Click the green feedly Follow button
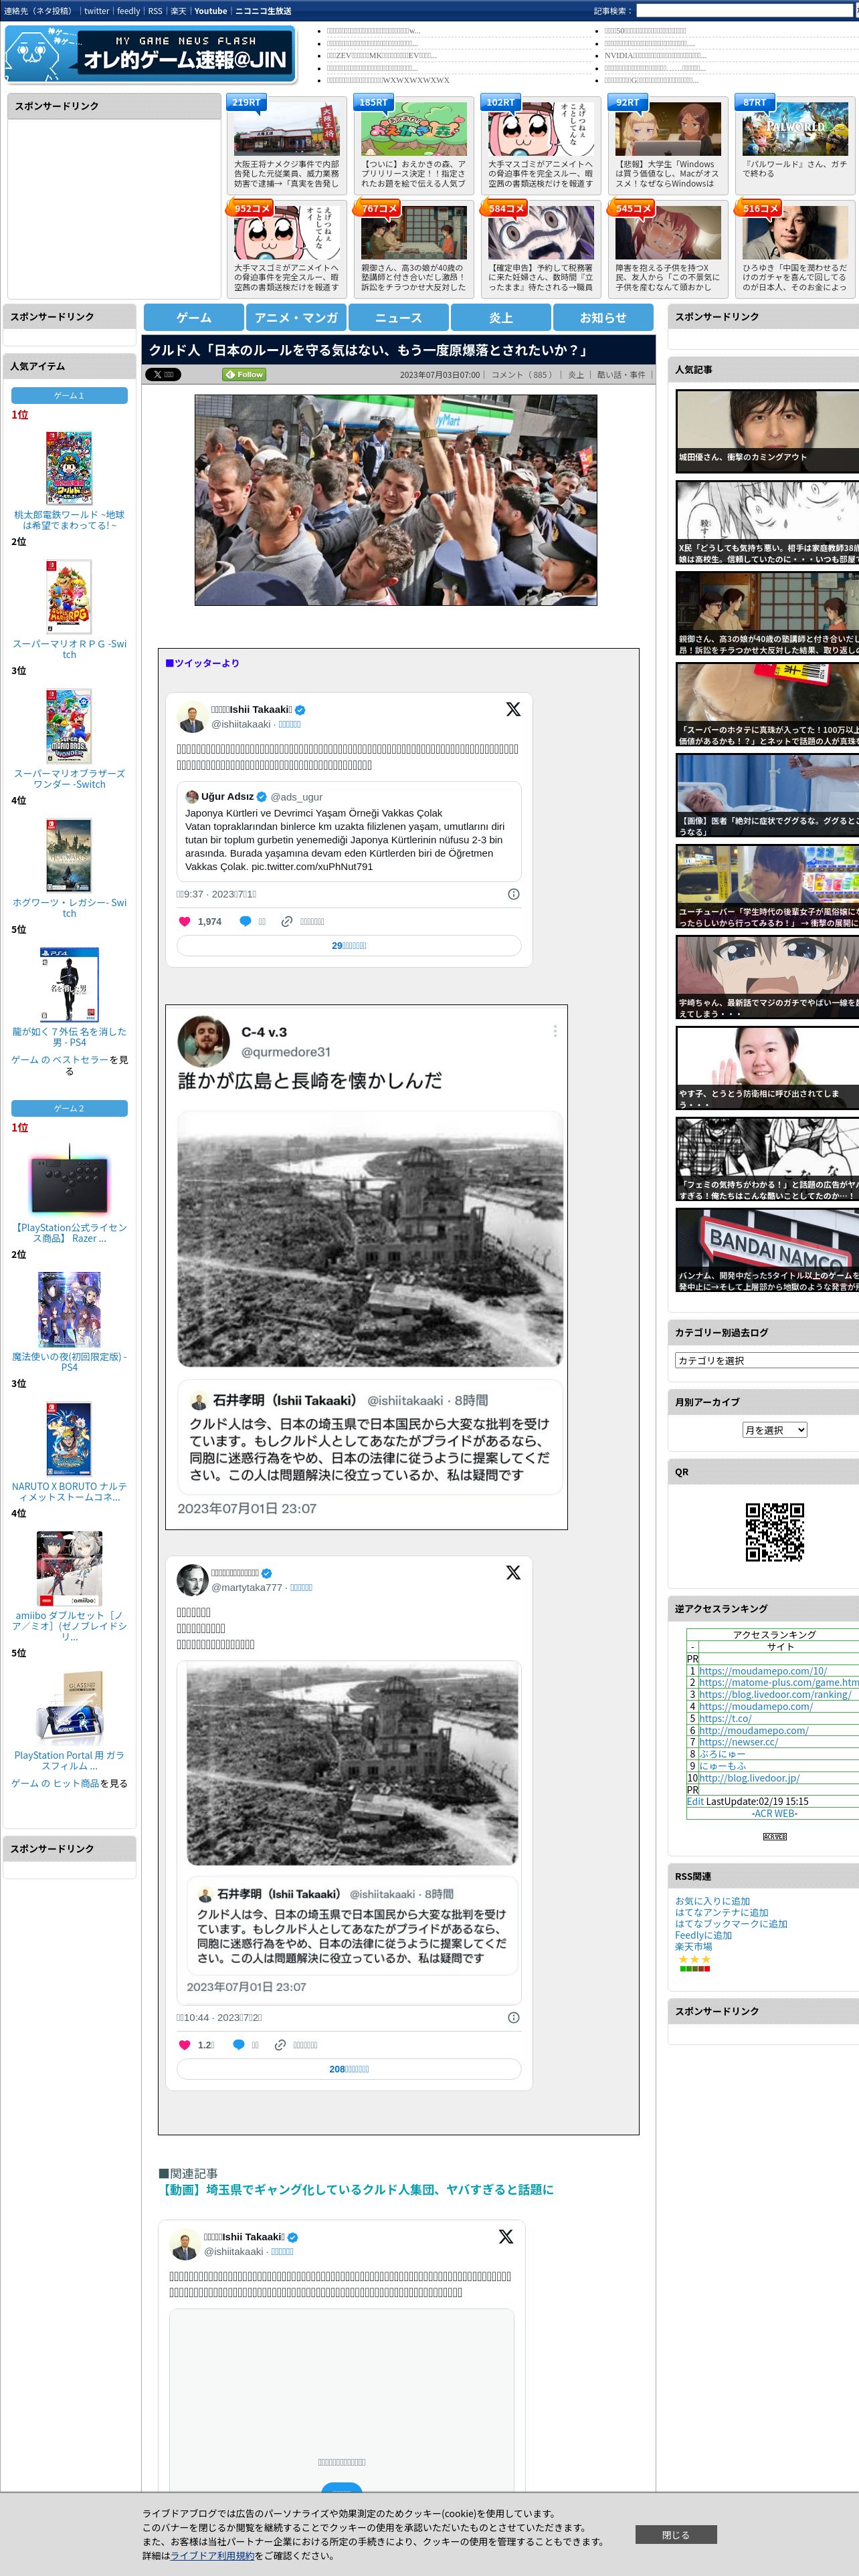Viewport: 859px width, 2576px height. click(x=244, y=374)
